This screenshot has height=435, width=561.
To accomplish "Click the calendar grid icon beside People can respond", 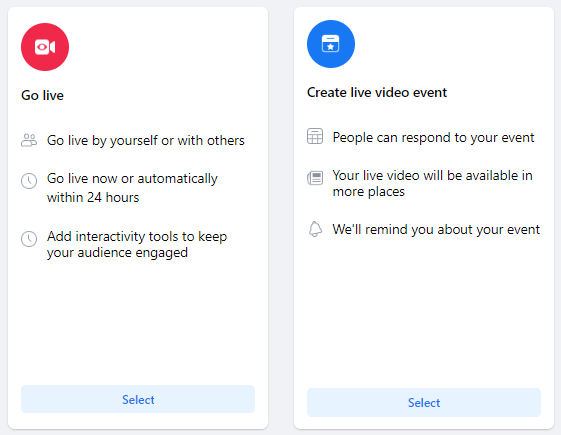I will tap(315, 136).
